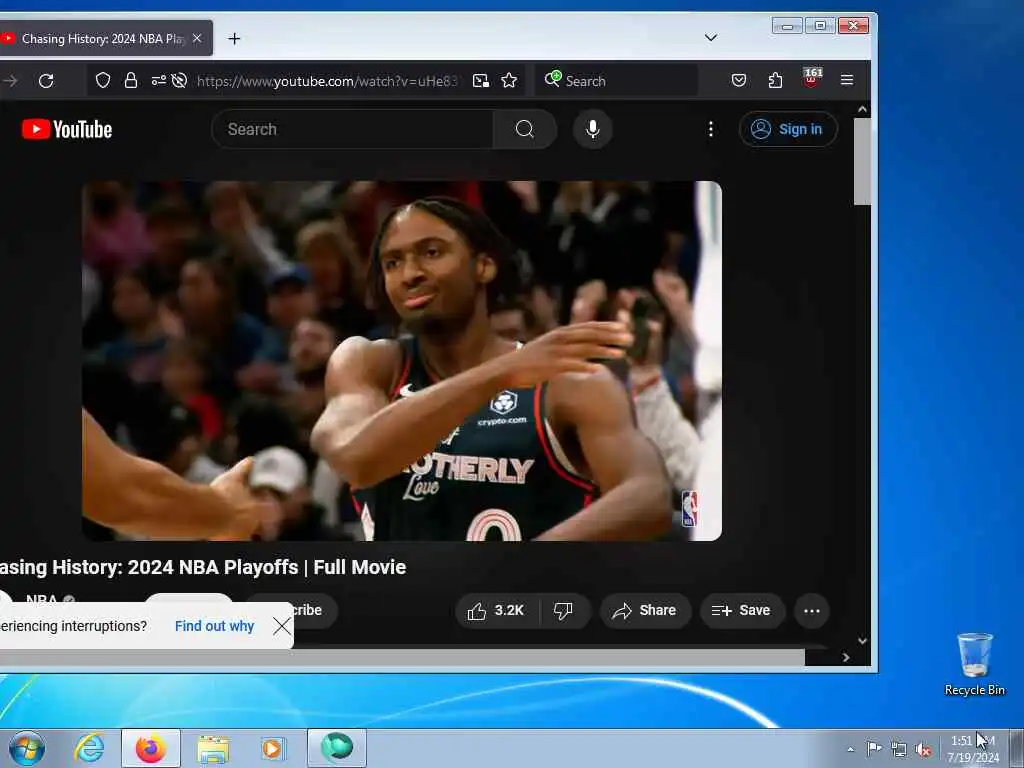Toggle picture-in-picture icon in address bar

(x=481, y=80)
